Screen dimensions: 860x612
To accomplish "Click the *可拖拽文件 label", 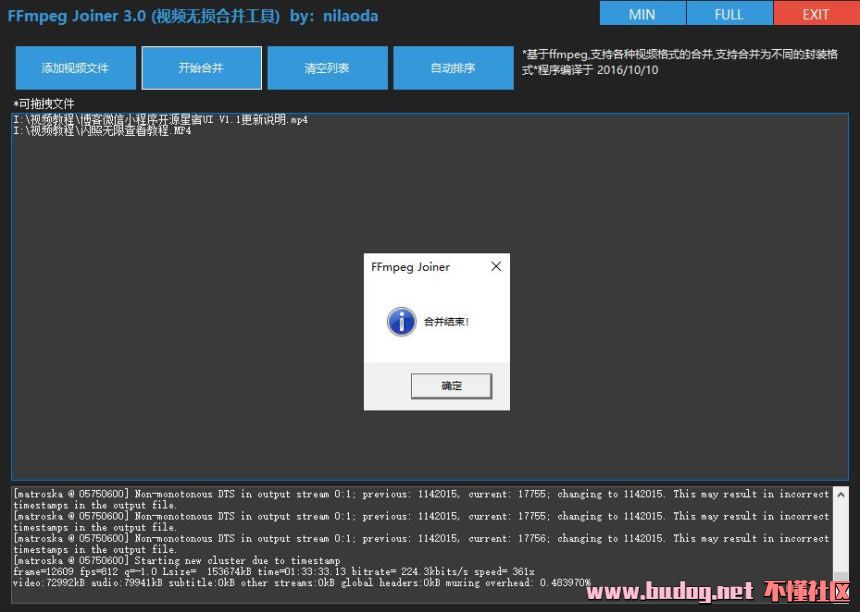I will [x=44, y=104].
